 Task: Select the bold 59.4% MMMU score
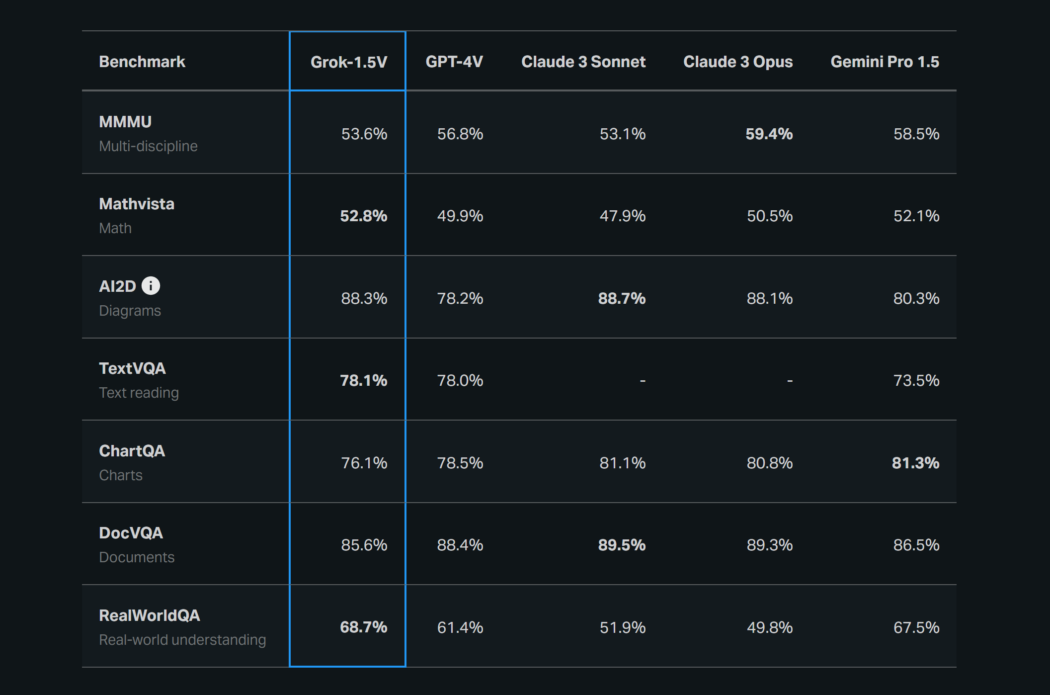(x=769, y=134)
